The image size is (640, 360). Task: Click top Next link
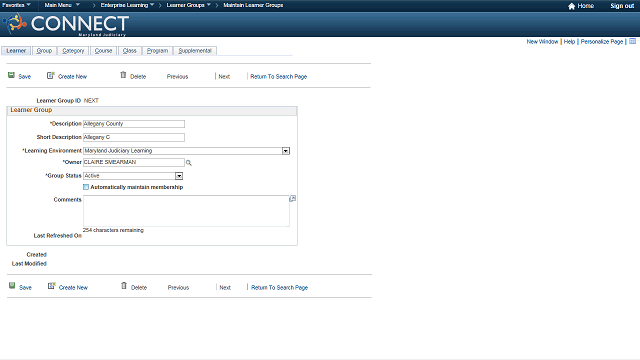224,77
